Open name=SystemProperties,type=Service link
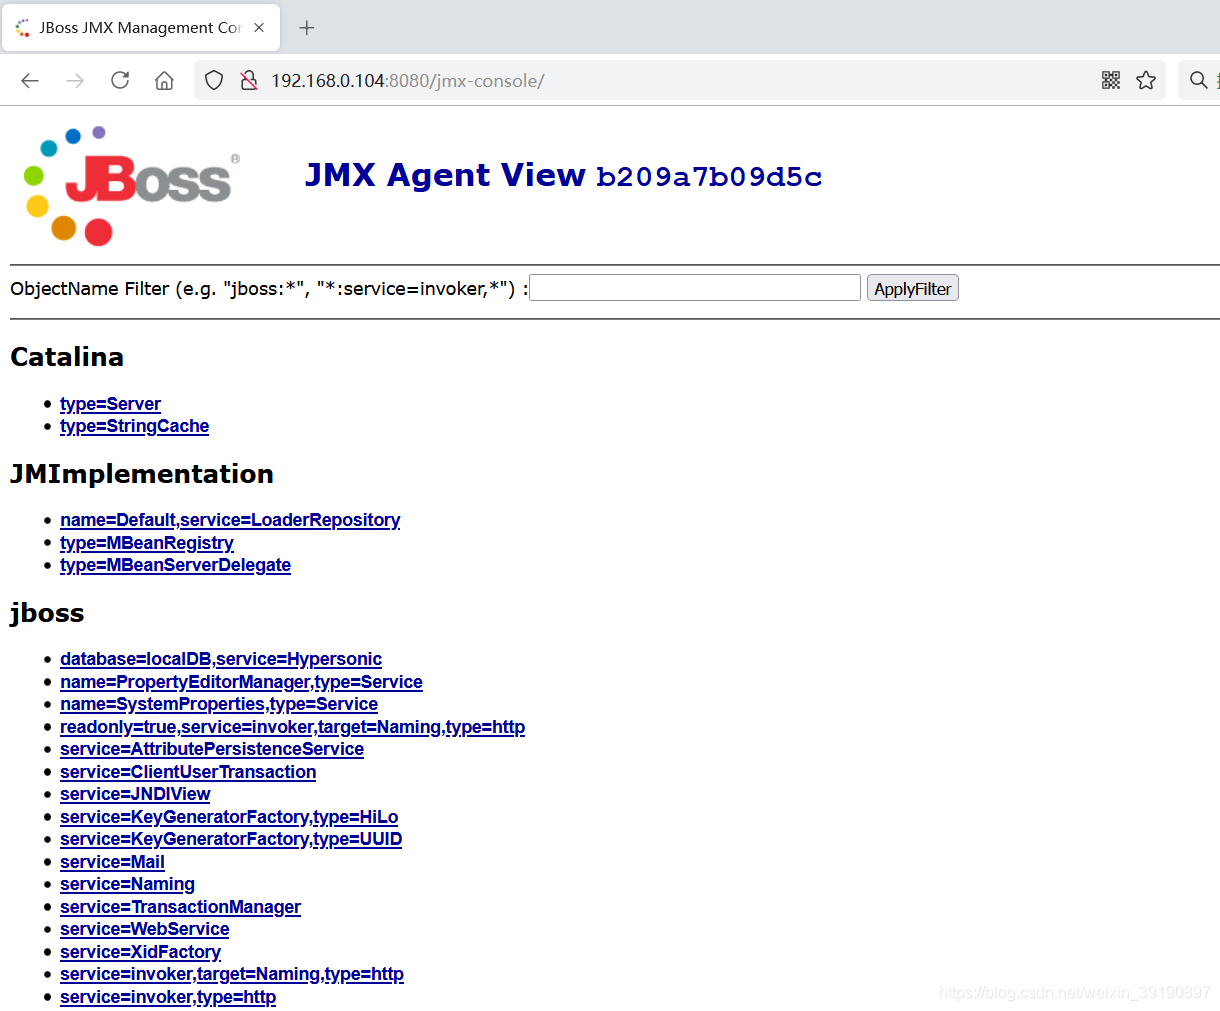The image size is (1220, 1011). click(219, 704)
